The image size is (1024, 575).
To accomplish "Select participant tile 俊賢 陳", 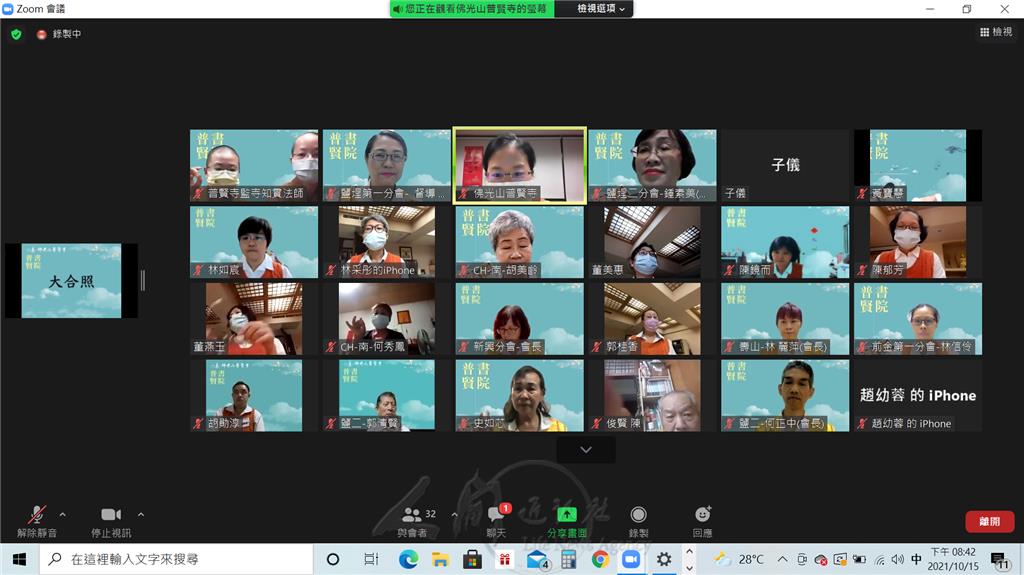I will tap(652, 395).
